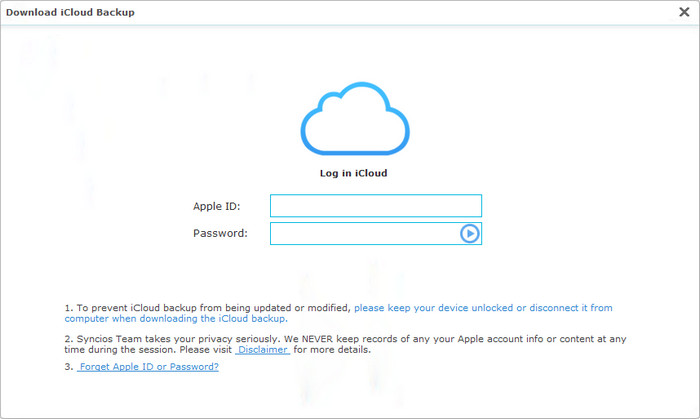This screenshot has width=700, height=419.
Task: Click the 'Log in iCloud' heading
Action: click(354, 173)
